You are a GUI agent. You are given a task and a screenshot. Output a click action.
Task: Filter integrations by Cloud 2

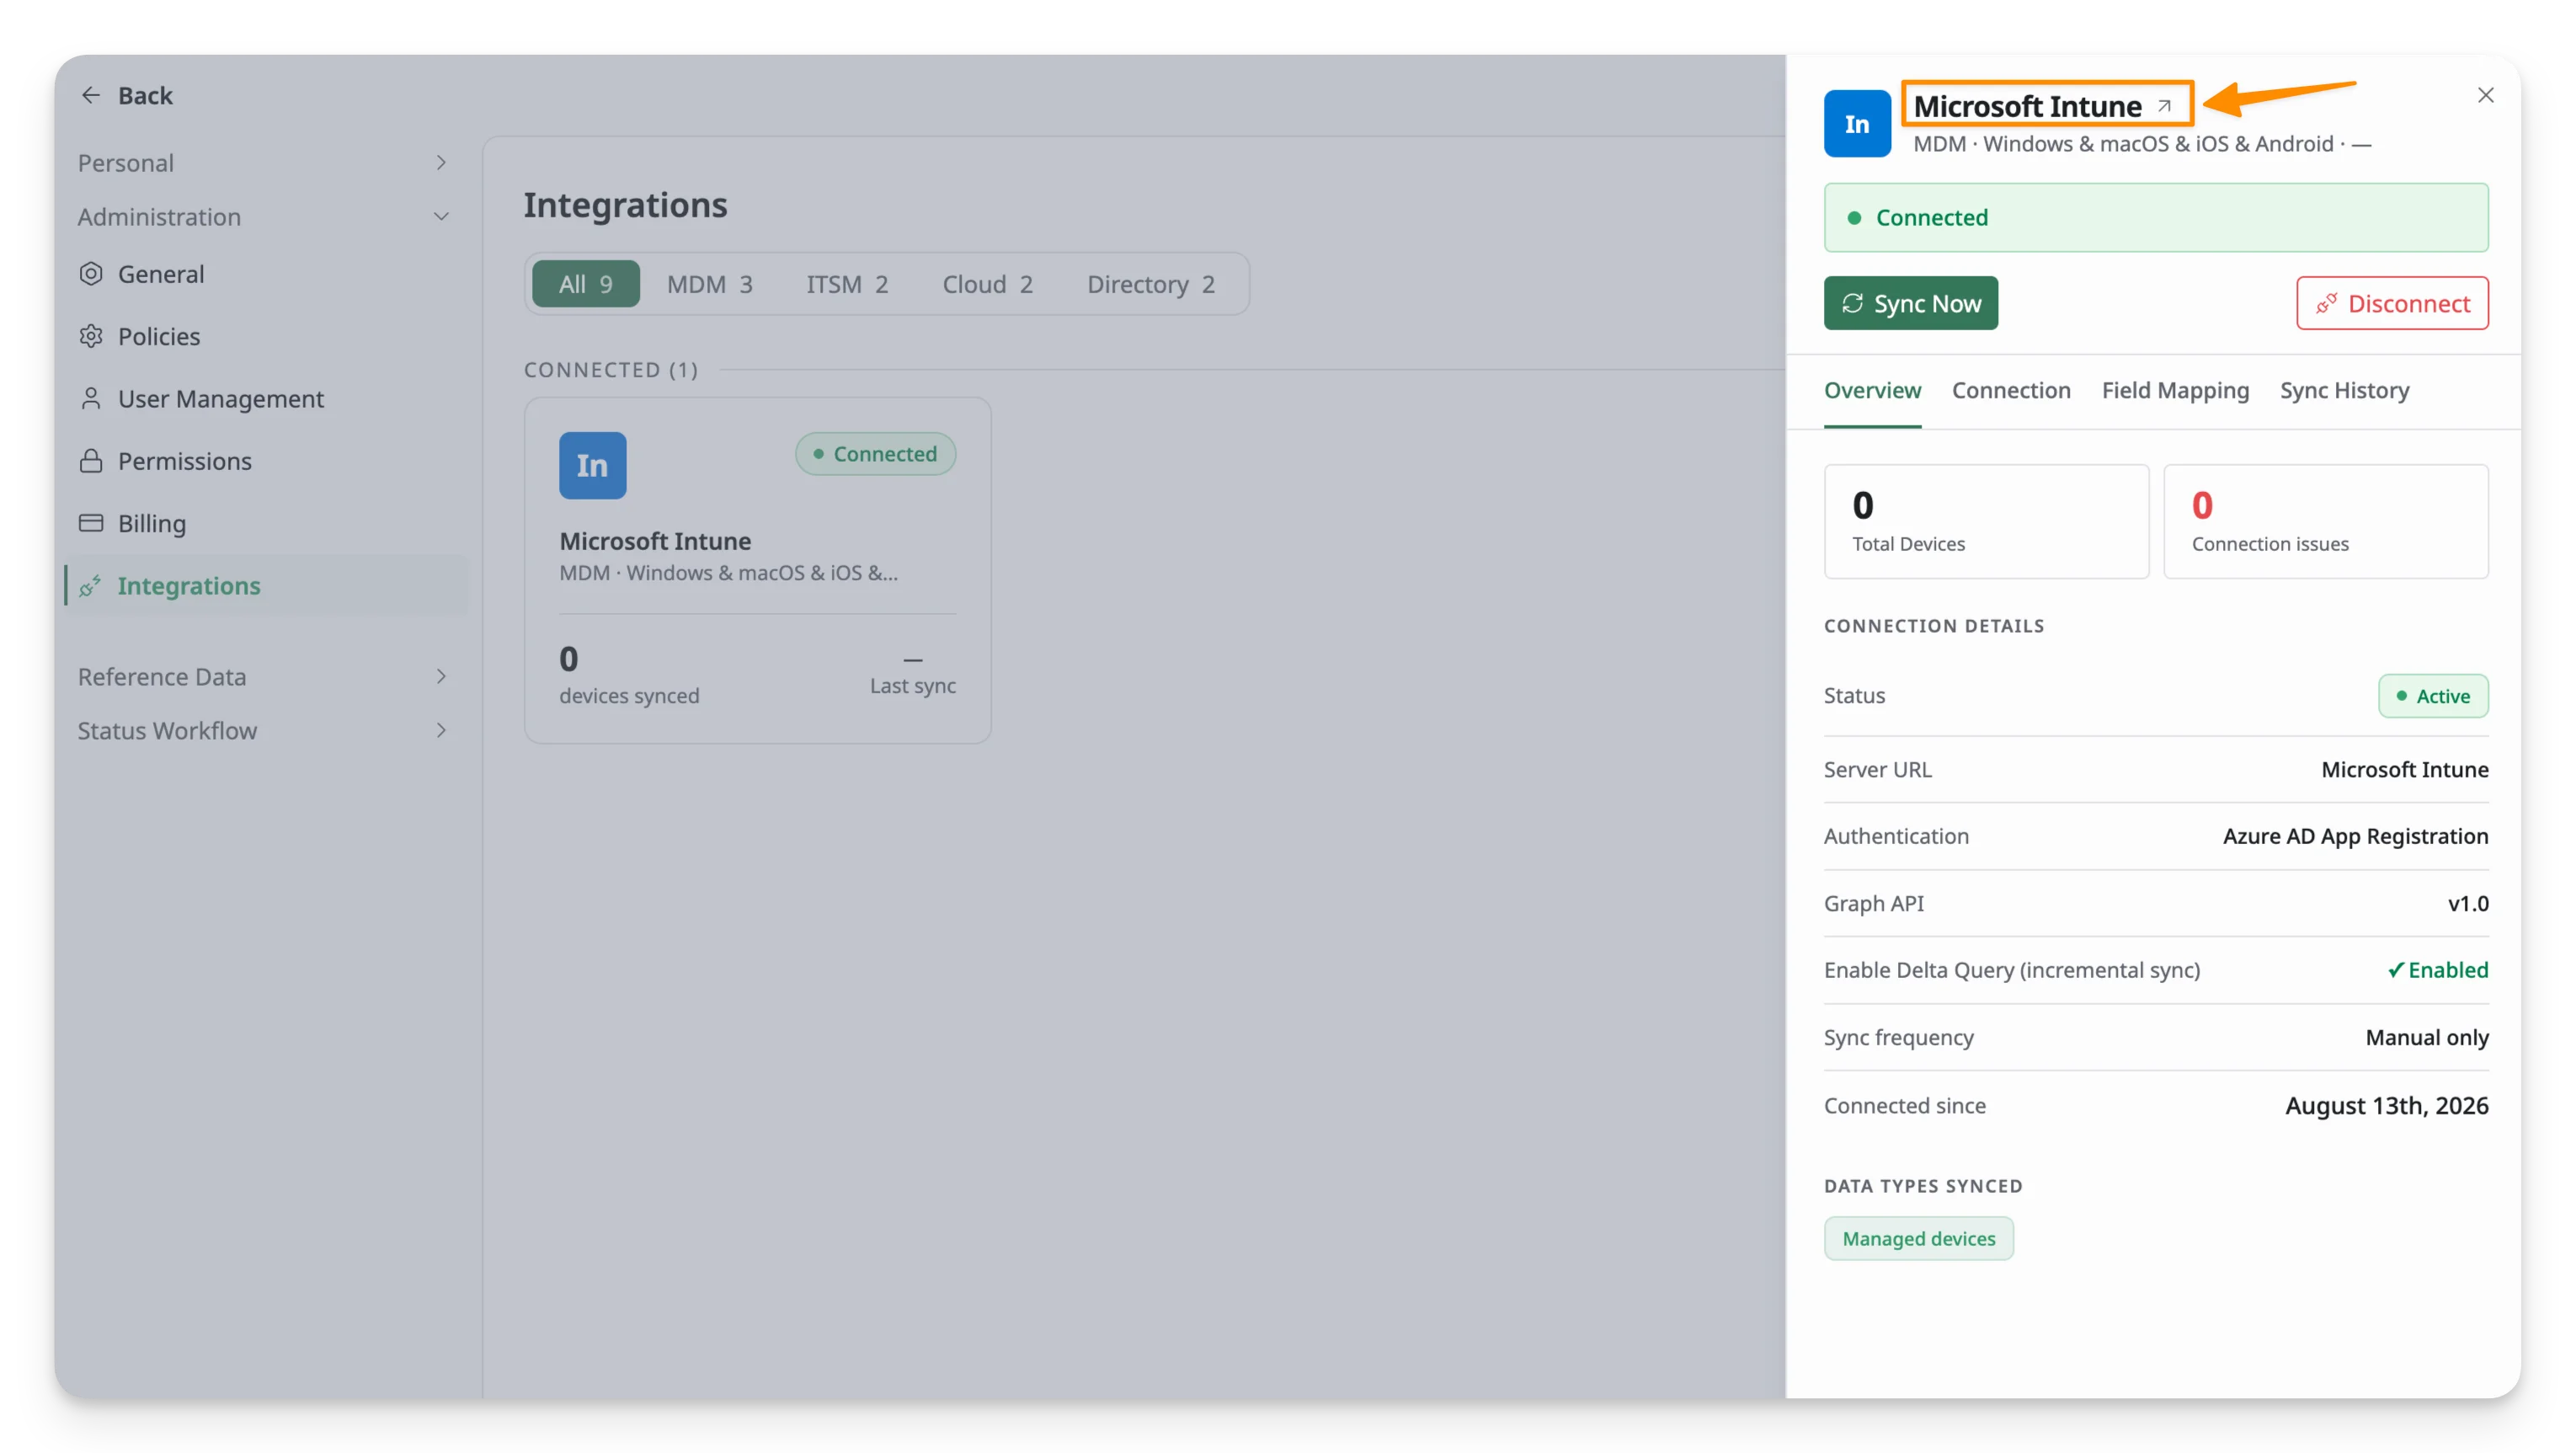[987, 284]
